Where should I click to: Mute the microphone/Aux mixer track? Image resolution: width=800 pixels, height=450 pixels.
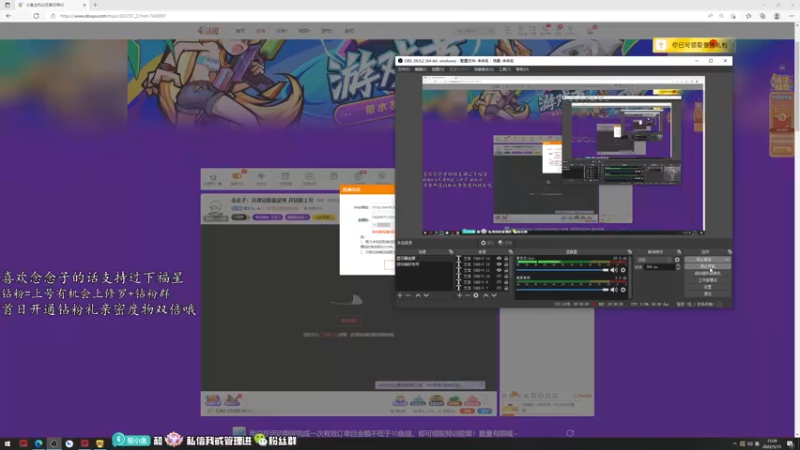point(614,270)
